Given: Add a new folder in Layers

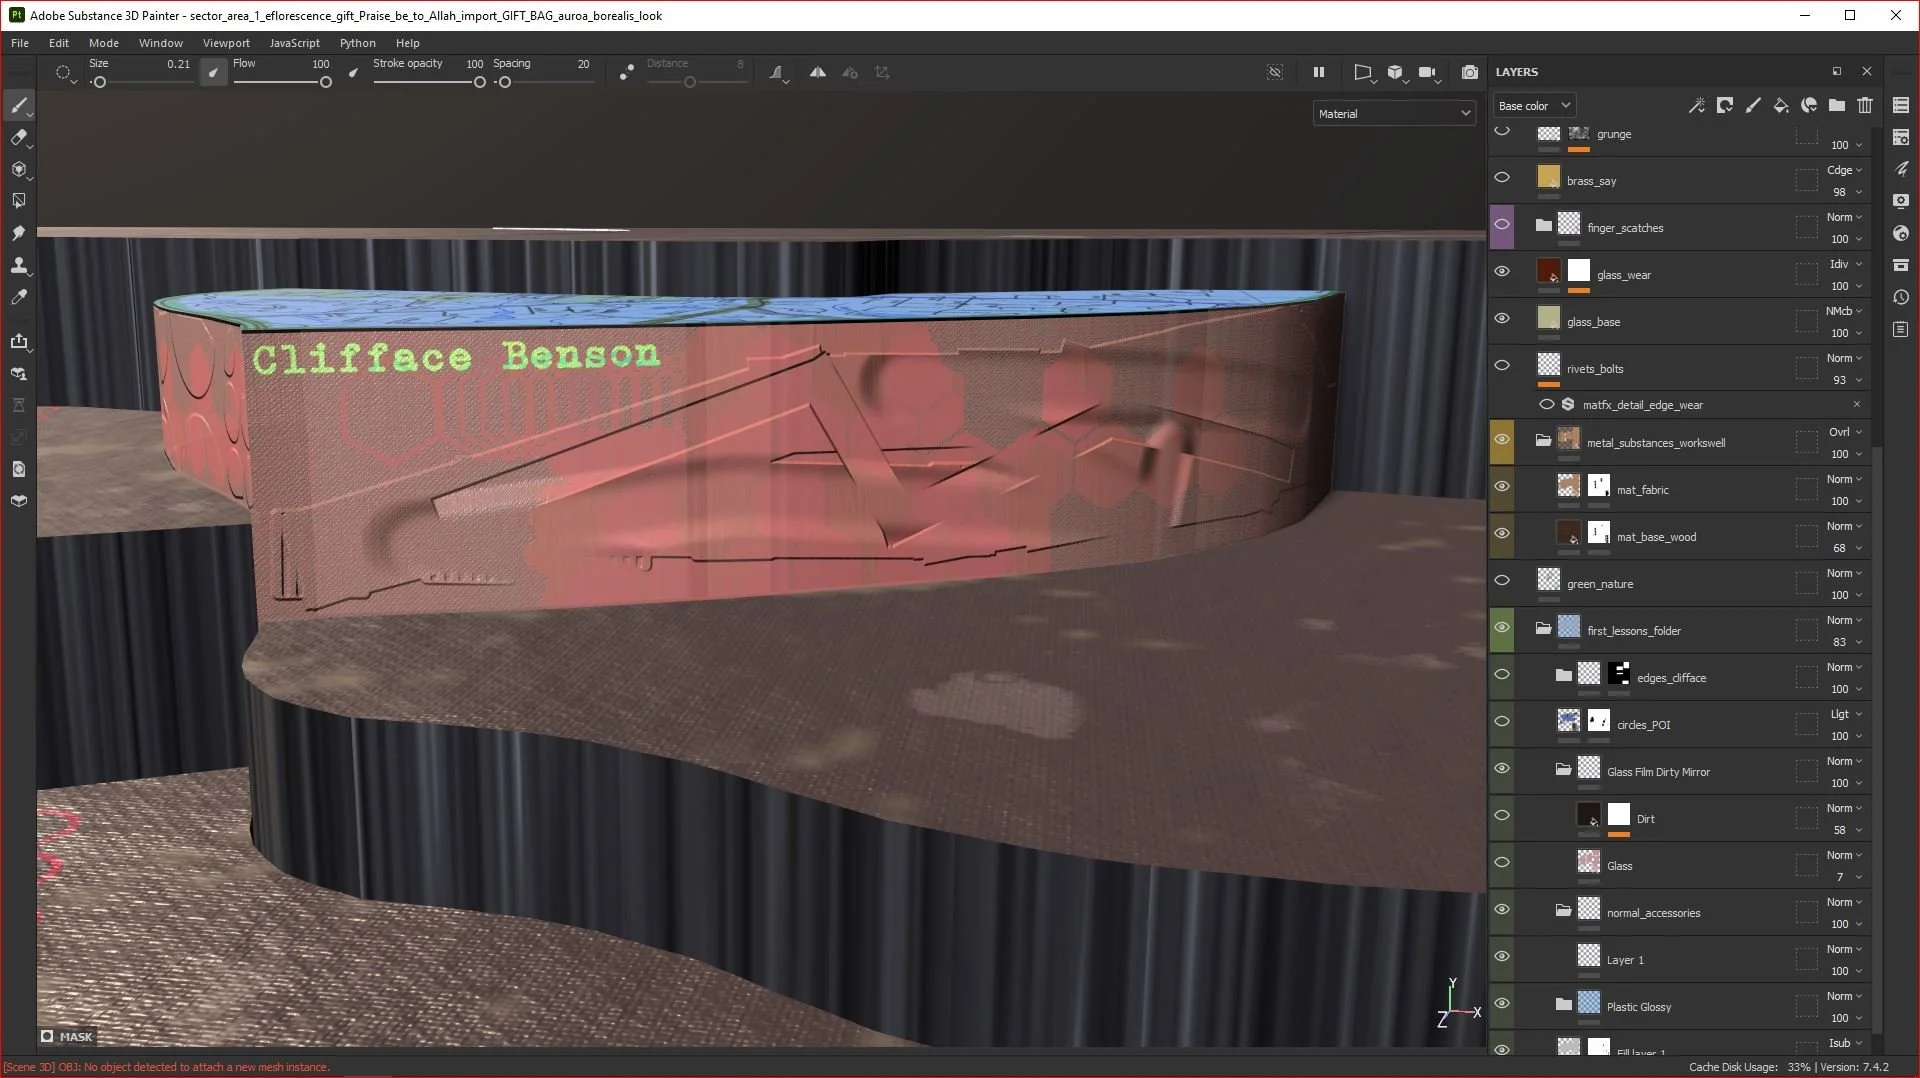Looking at the screenshot, I should point(1836,105).
